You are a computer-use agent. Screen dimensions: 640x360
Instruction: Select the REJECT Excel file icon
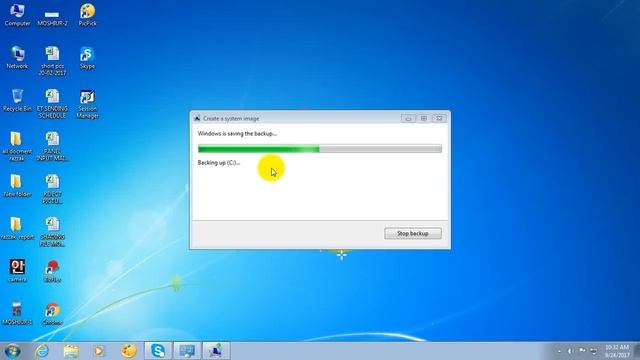[52, 189]
